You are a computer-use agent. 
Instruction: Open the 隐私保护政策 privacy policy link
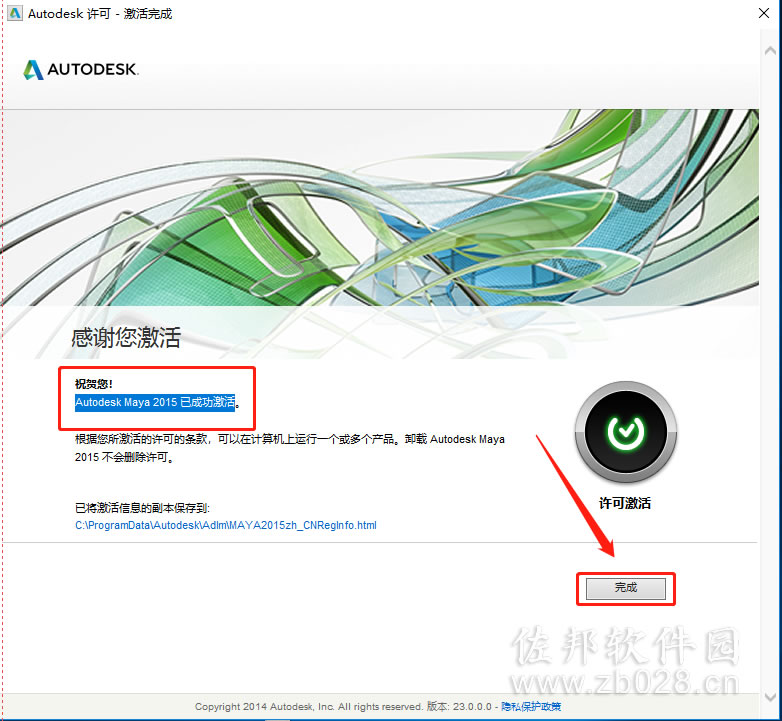(x=531, y=707)
